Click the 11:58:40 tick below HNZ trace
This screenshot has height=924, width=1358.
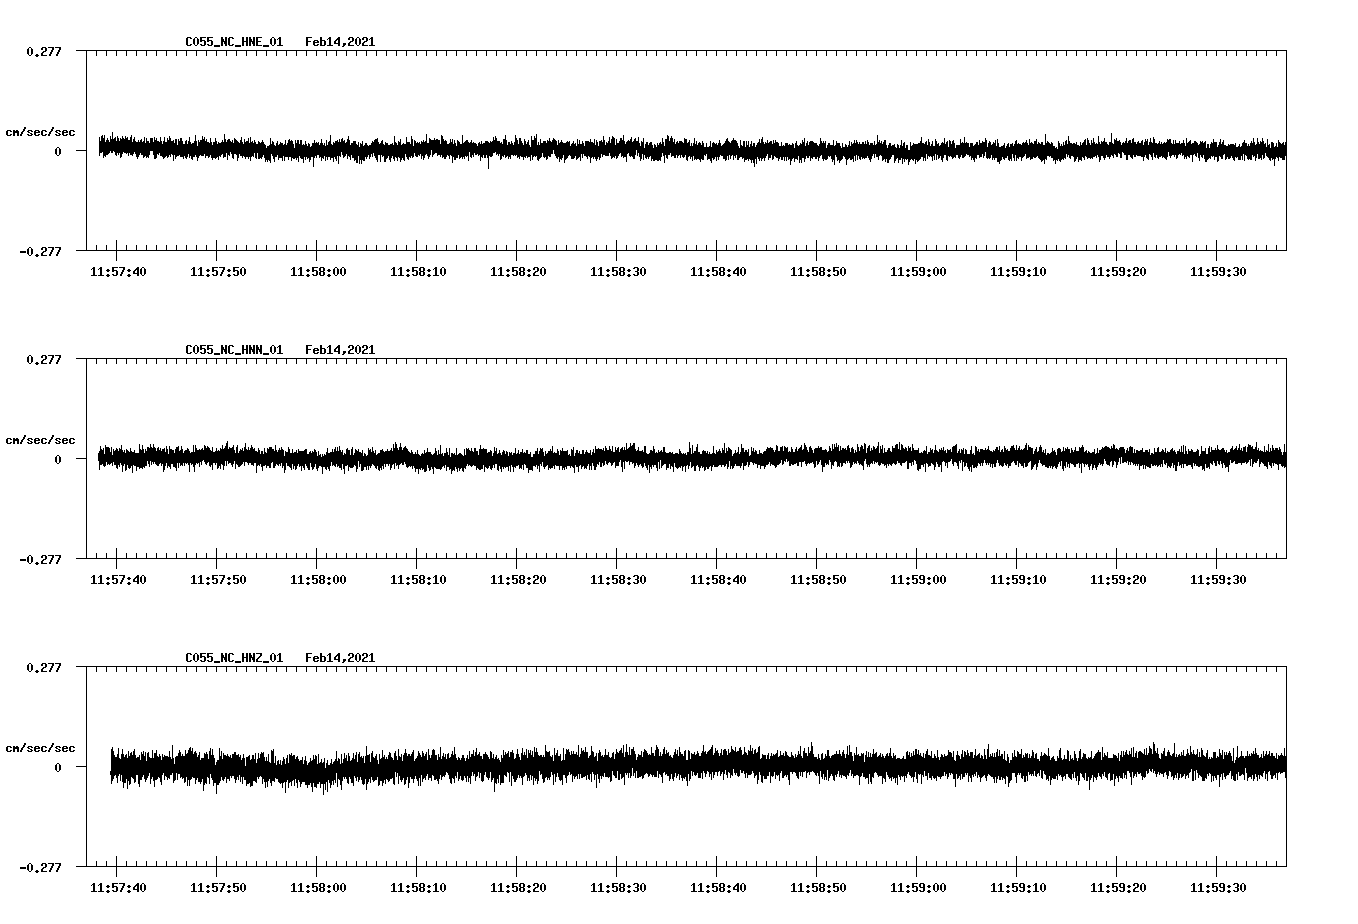coord(716,886)
